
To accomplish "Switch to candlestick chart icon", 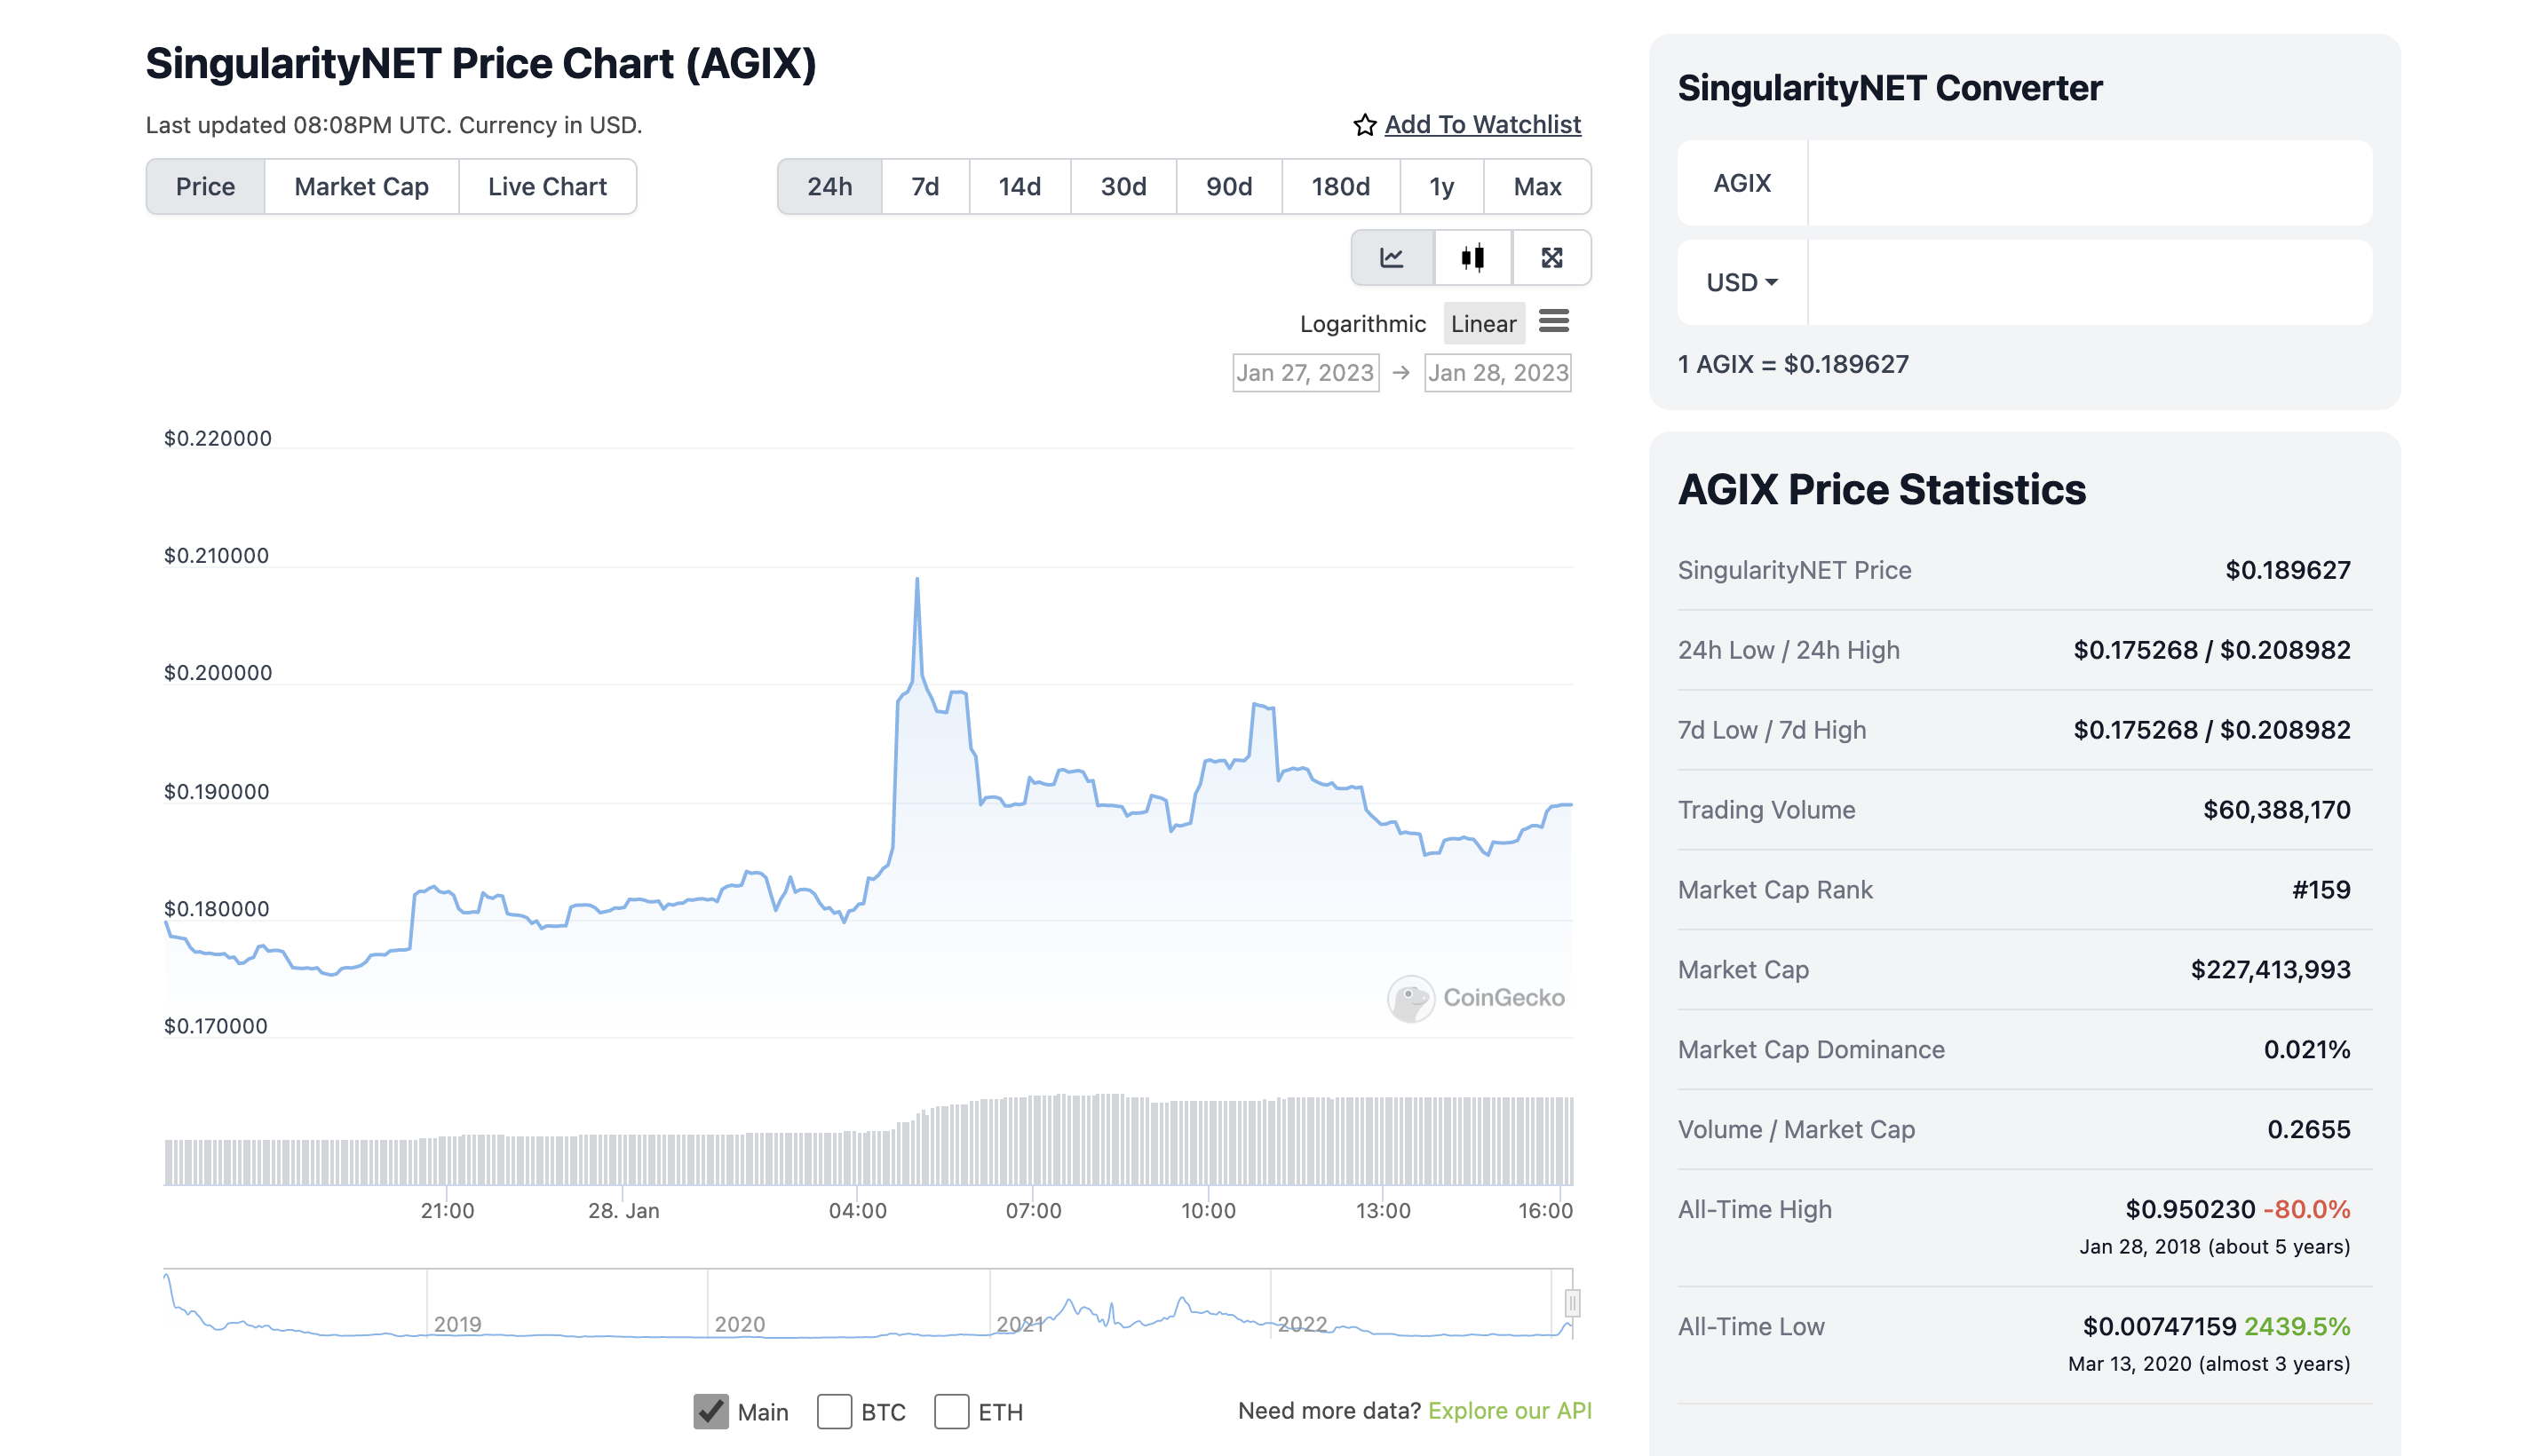I will pyautogui.click(x=1472, y=258).
